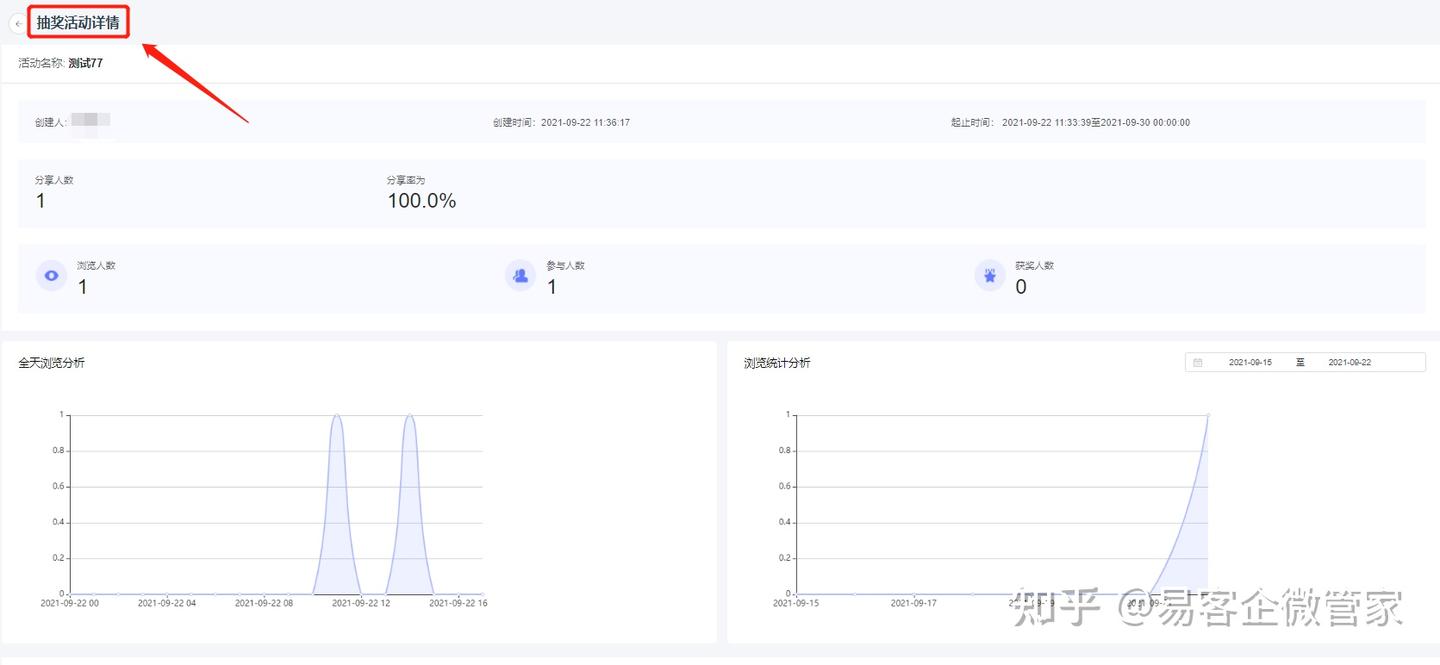Select start date 2021-09-15 field

1250,362
